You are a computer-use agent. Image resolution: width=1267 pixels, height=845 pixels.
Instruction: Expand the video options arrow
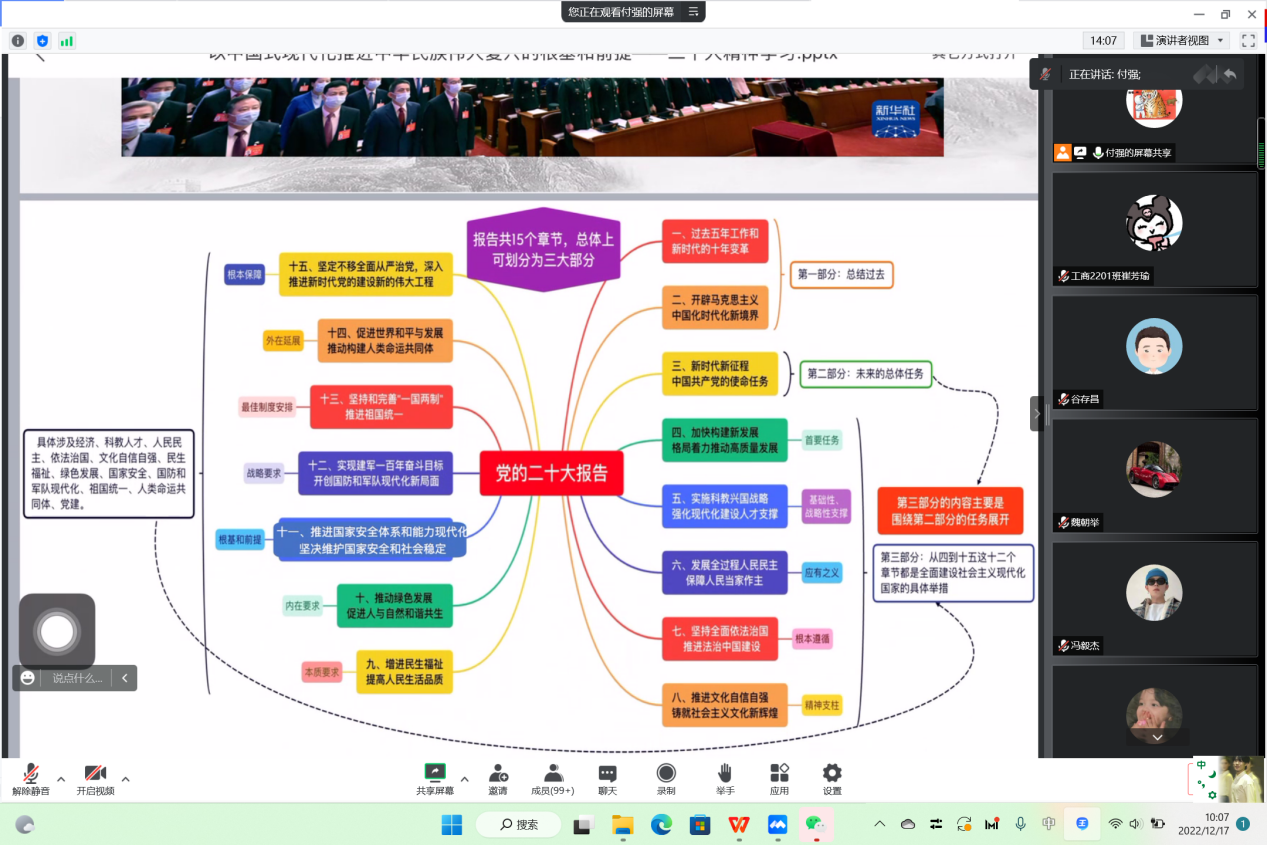point(126,779)
